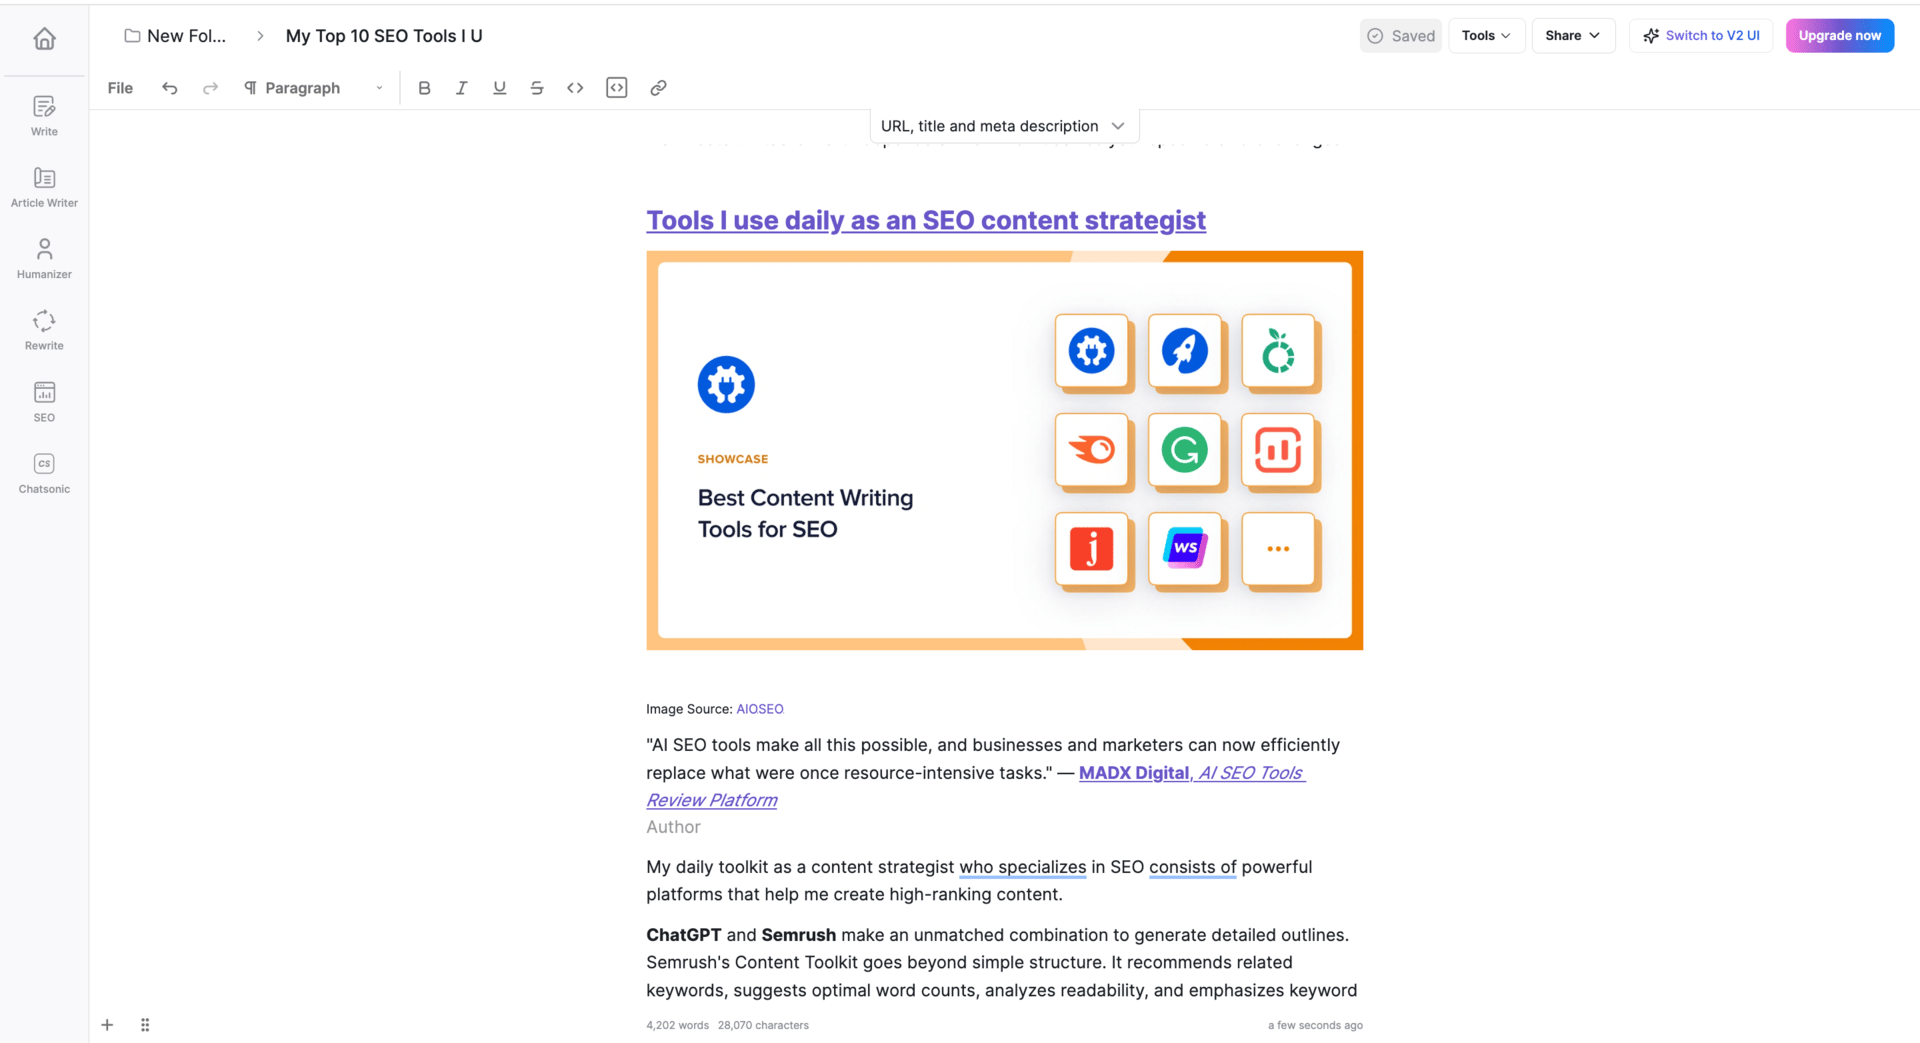1920x1043 pixels.
Task: Insert a hyperlink from the toolbar
Action: click(658, 88)
